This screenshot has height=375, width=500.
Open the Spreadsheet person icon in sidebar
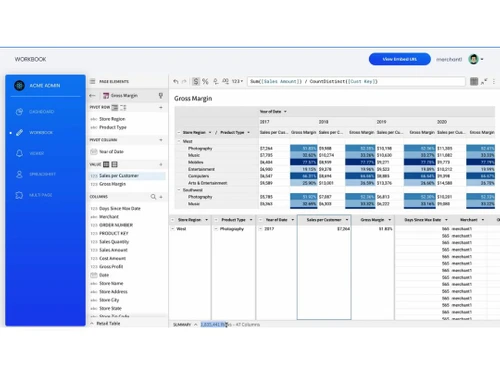click(x=19, y=174)
